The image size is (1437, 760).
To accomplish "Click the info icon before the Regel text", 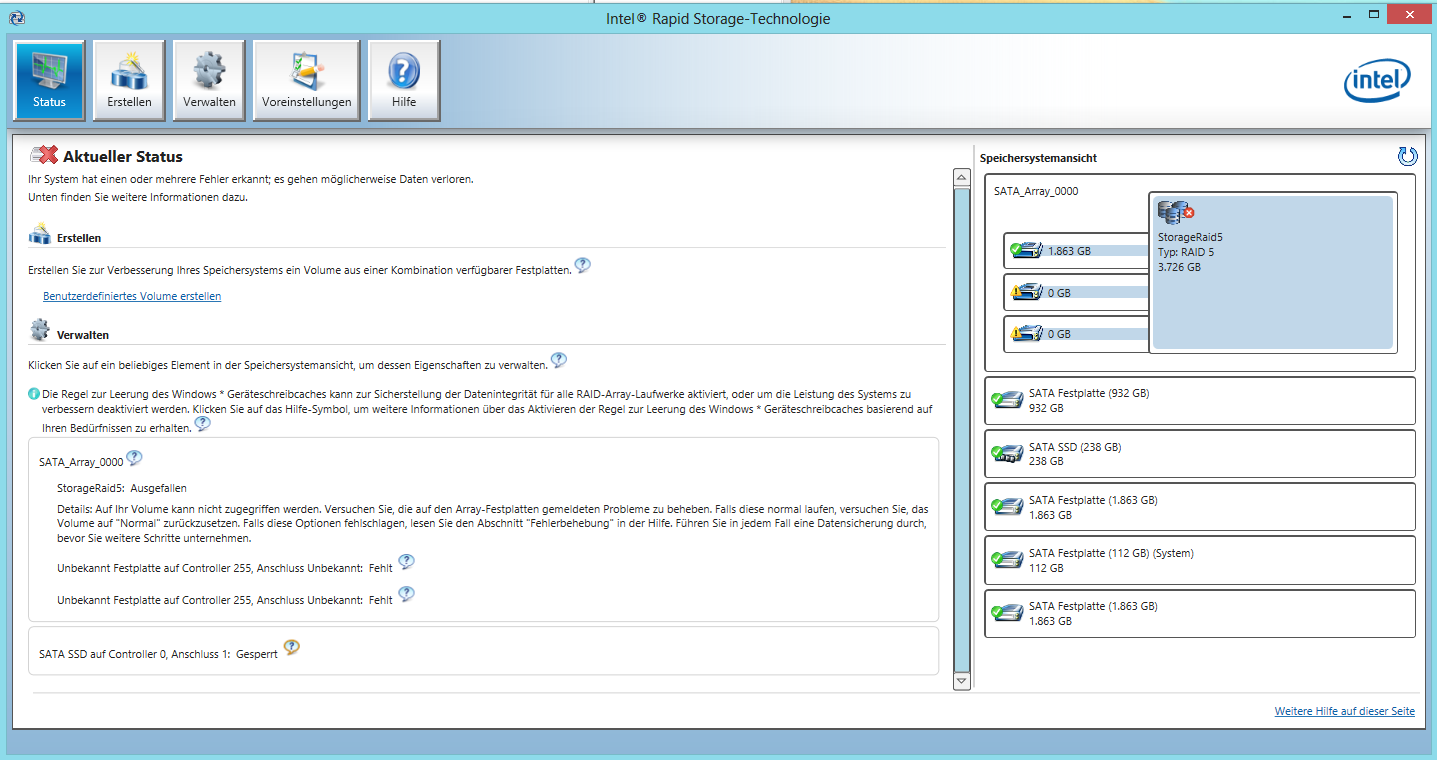I will tap(34, 394).
